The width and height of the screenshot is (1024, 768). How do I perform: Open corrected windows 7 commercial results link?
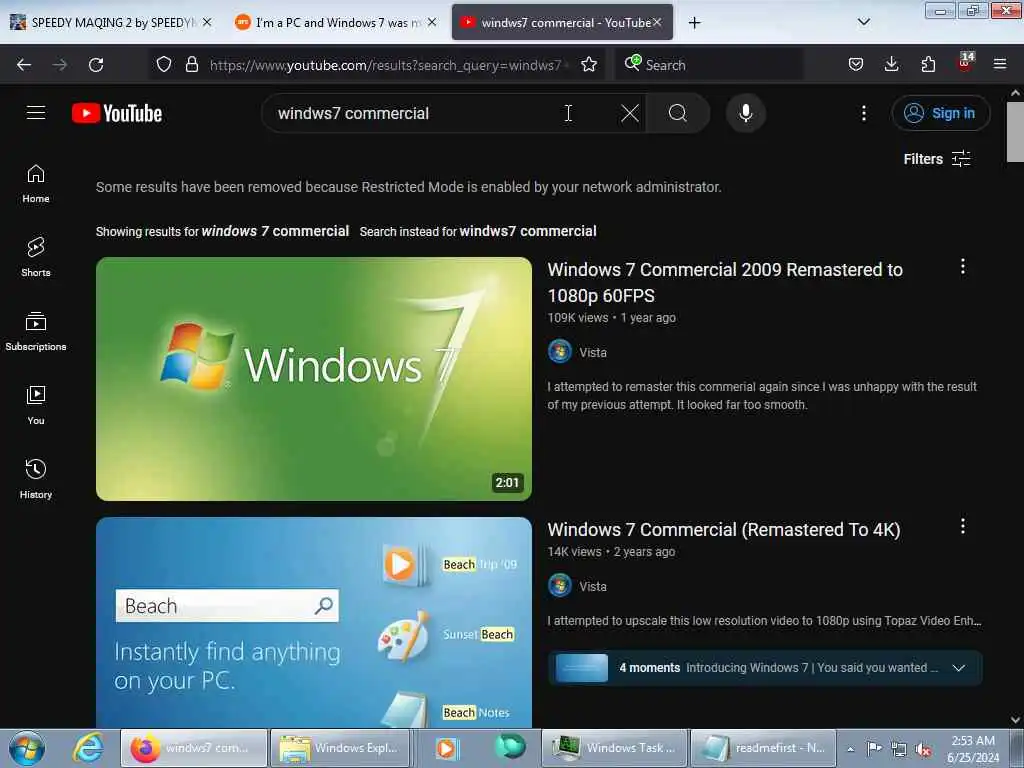(275, 231)
